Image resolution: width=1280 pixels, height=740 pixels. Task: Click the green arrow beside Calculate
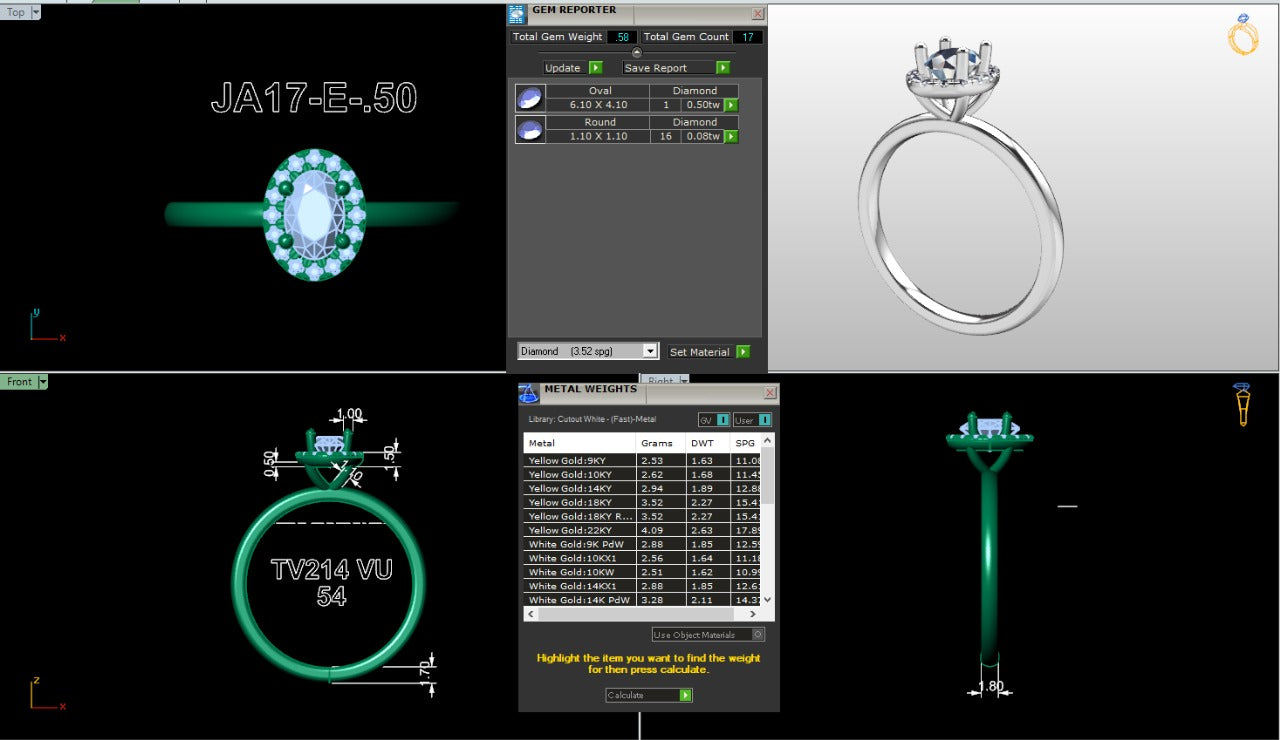(x=686, y=695)
